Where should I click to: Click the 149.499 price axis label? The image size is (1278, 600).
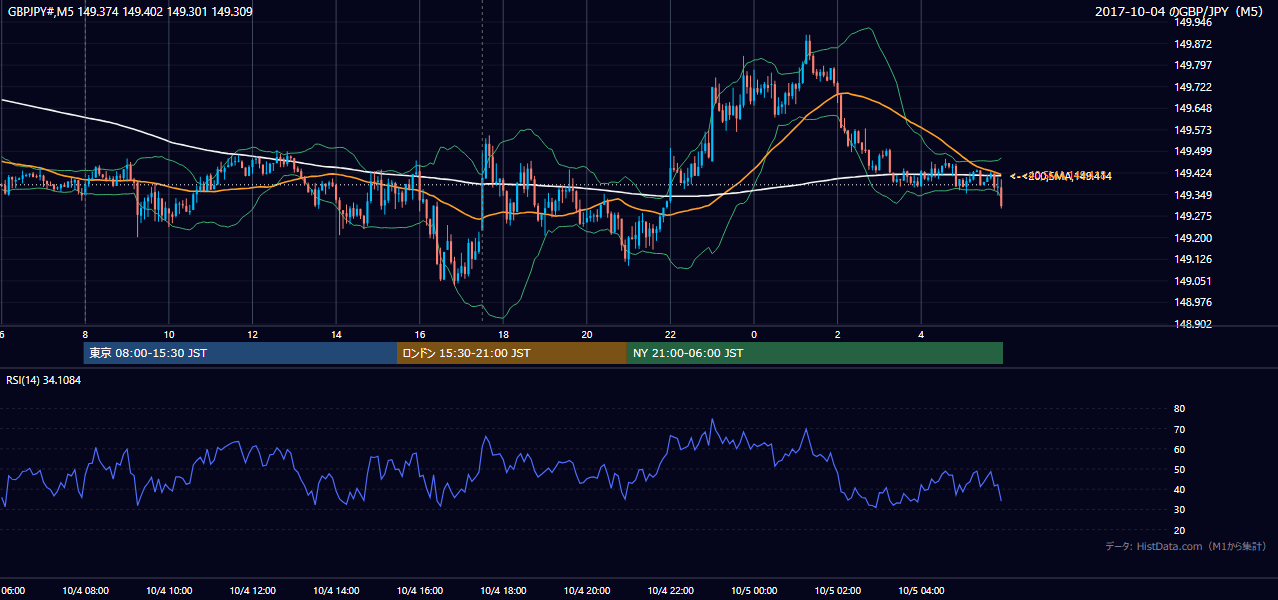(x=1193, y=151)
